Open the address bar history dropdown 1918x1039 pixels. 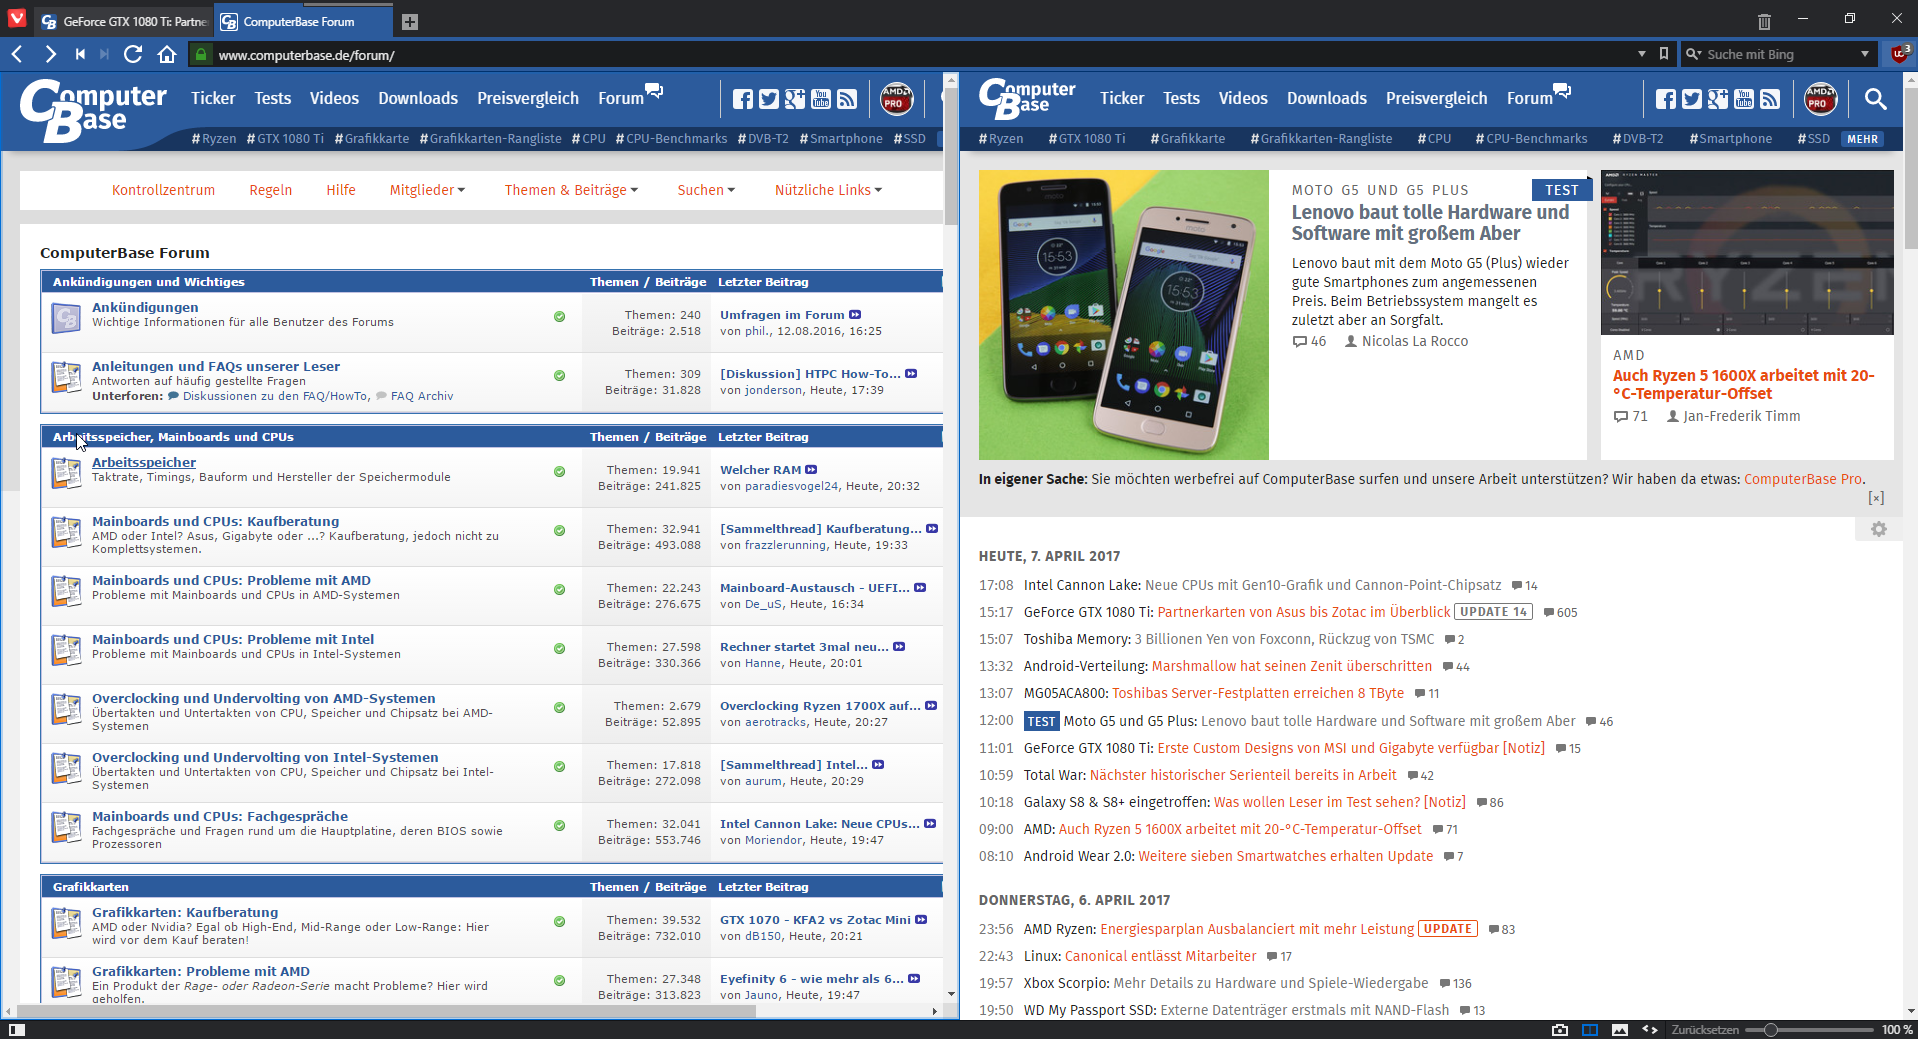click(x=1641, y=54)
